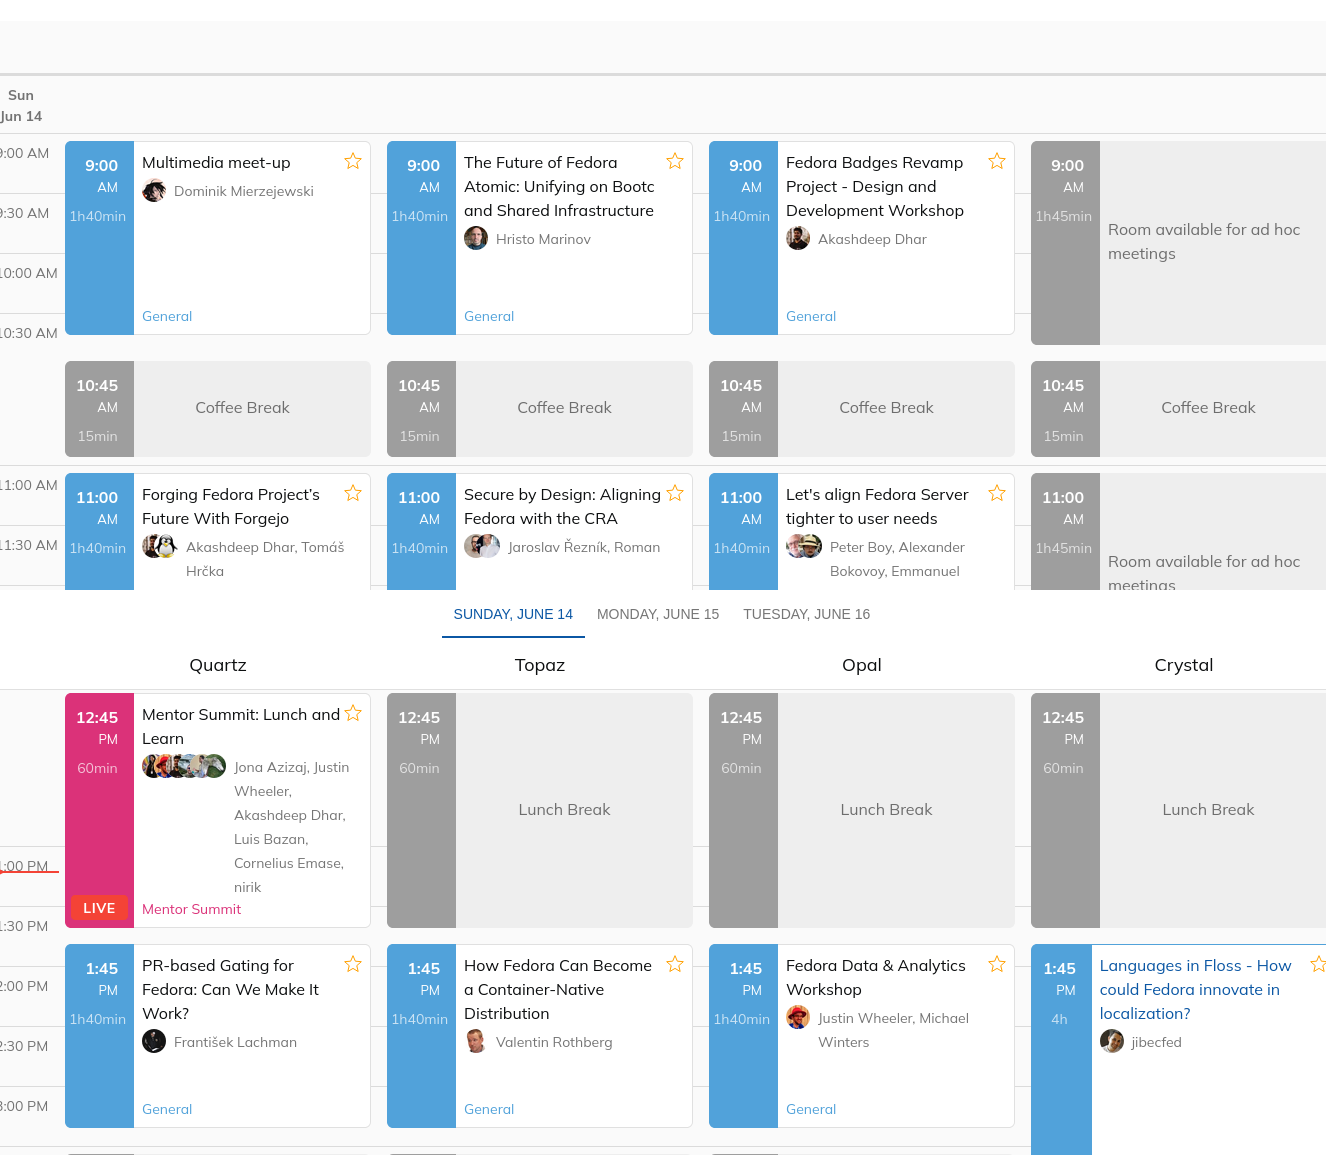
Task: Switch to Tuesday, June 16 tab
Action: pyautogui.click(x=807, y=614)
